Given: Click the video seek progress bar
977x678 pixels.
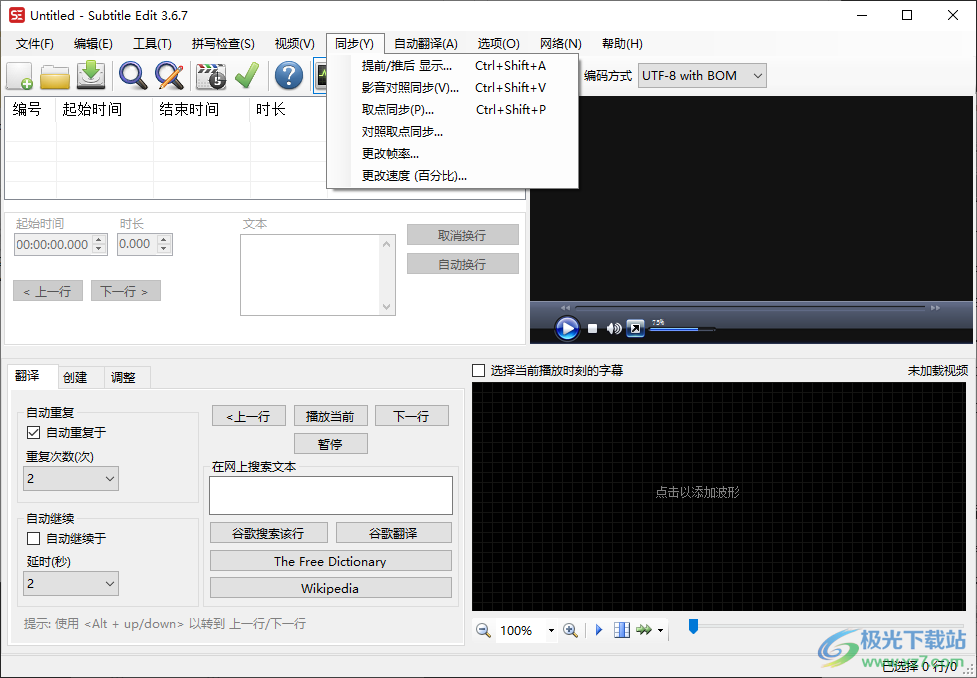Looking at the screenshot, I should (750, 307).
